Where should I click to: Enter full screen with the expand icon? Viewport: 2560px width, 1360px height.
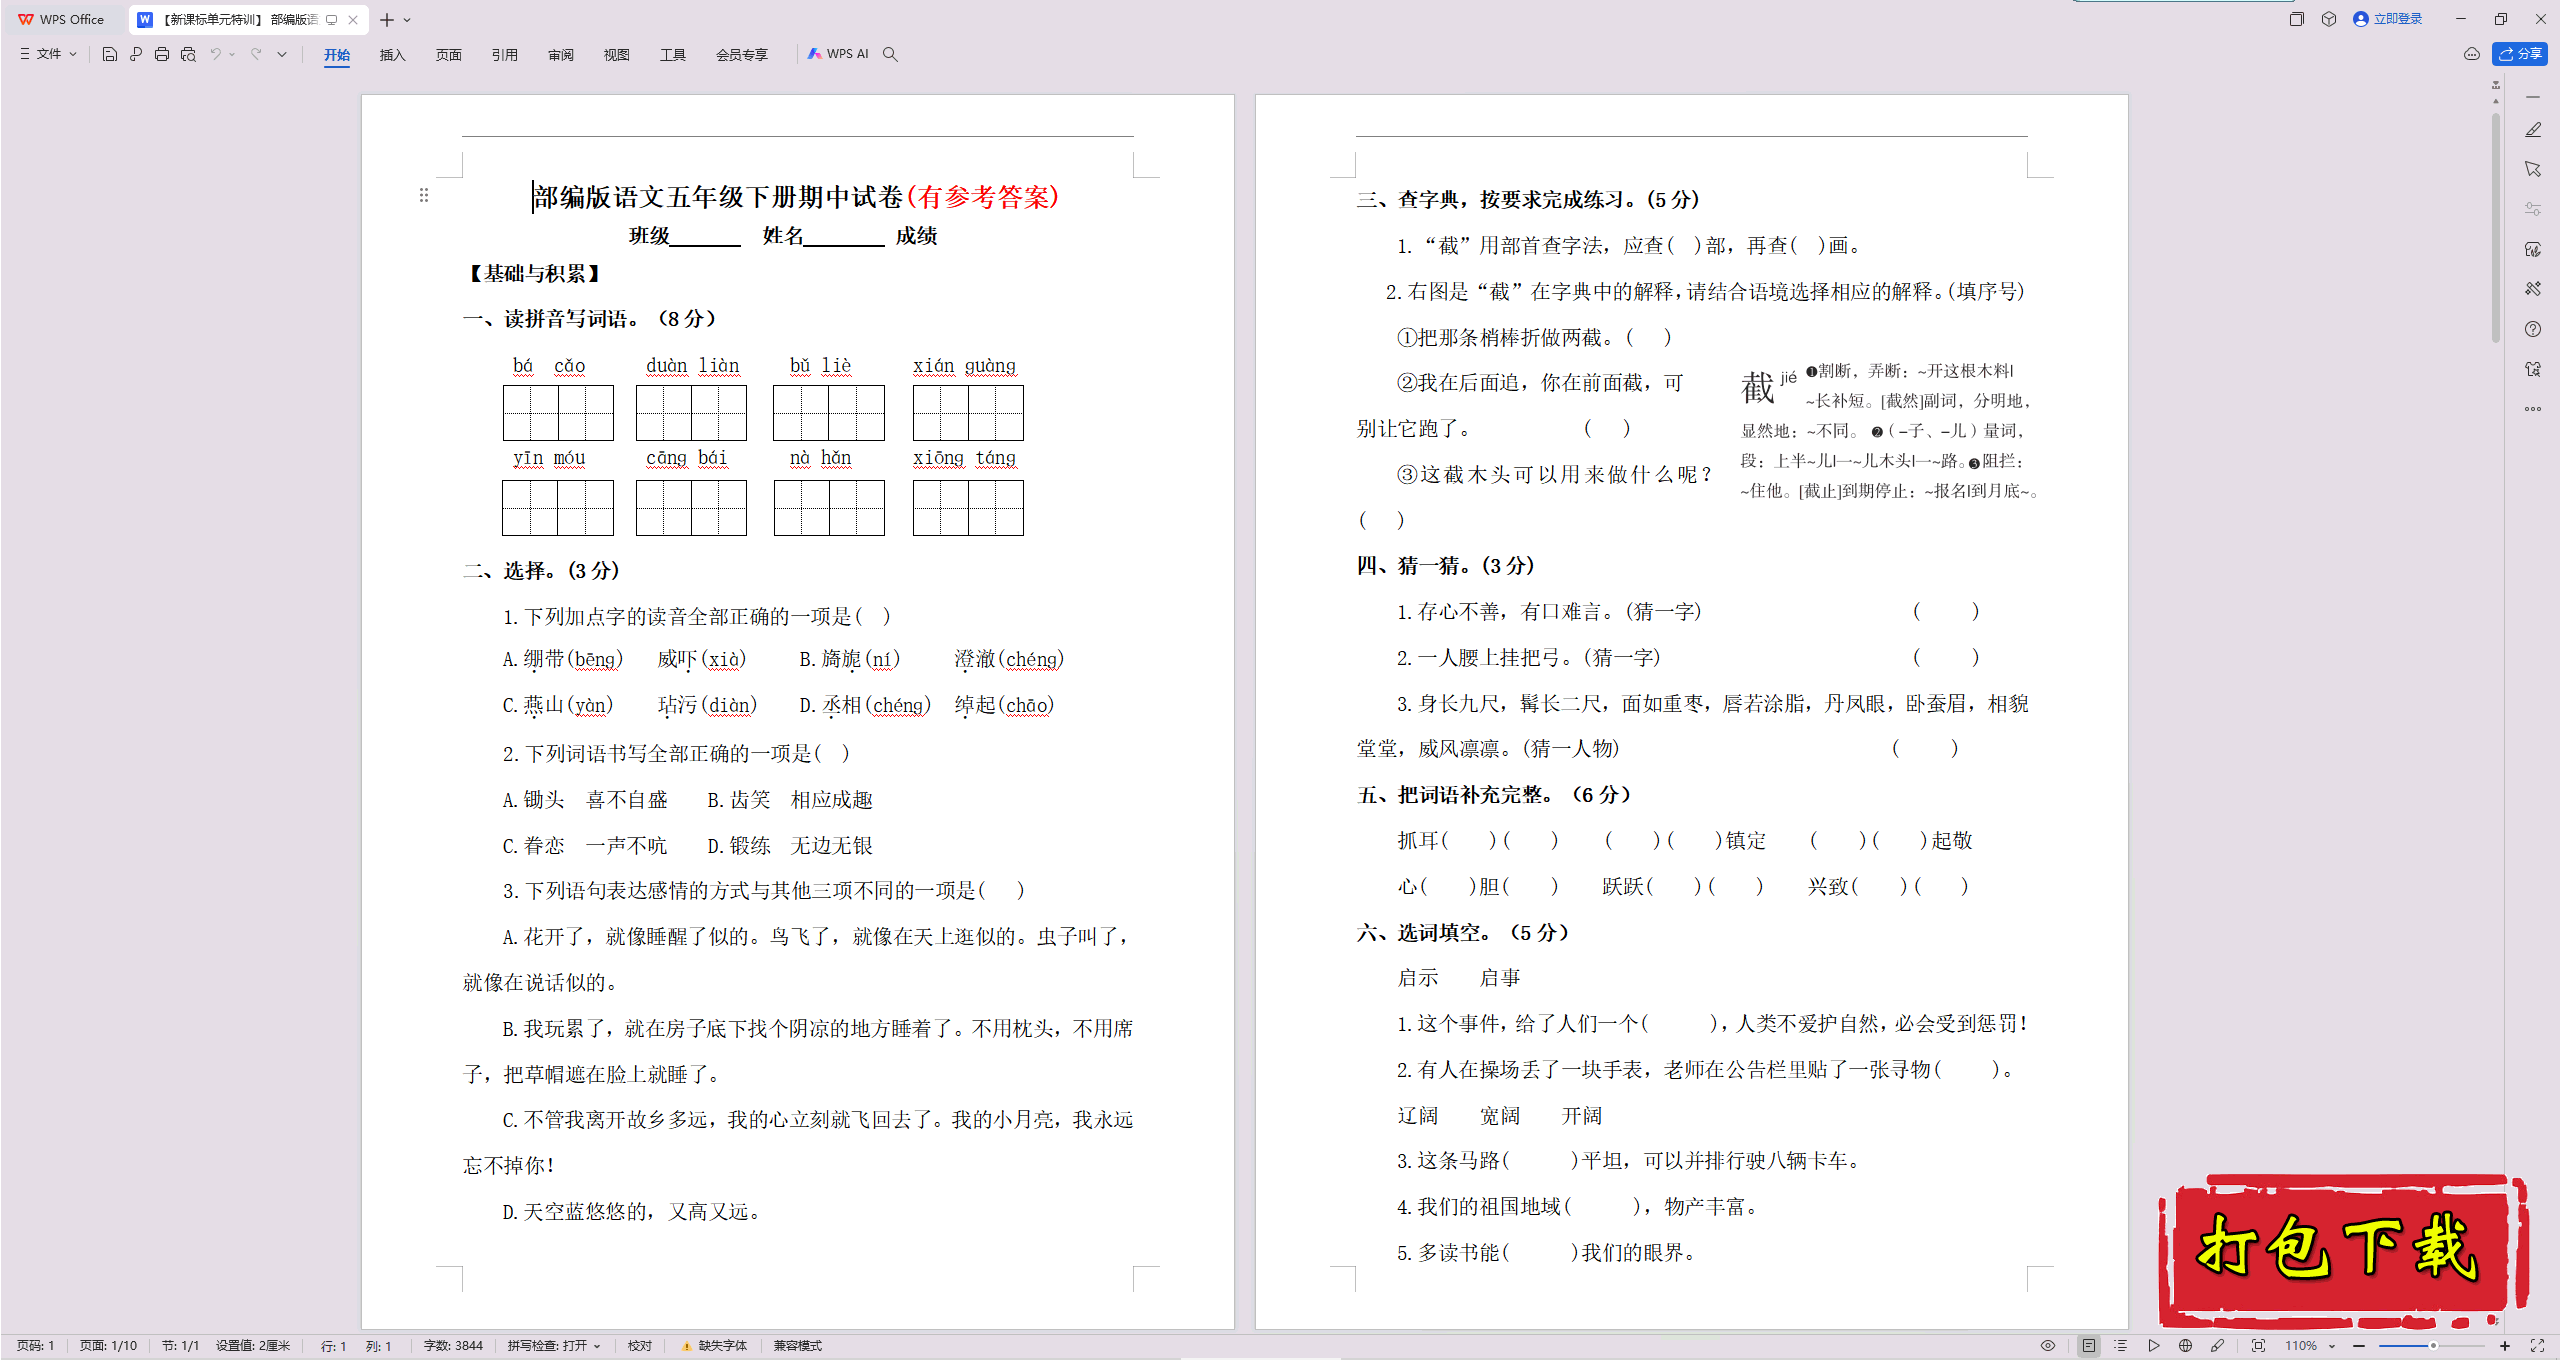2537,1346
